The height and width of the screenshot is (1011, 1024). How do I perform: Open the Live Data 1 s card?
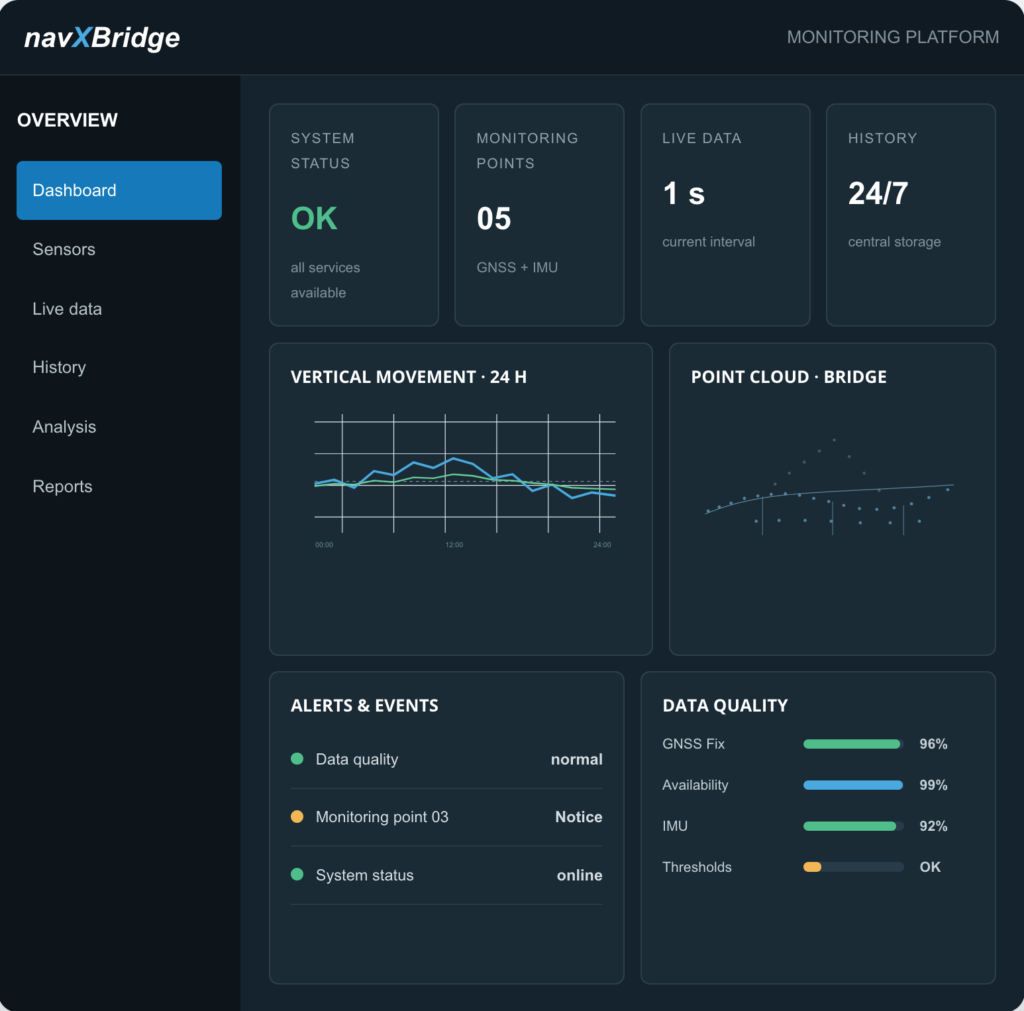pyautogui.click(x=725, y=214)
